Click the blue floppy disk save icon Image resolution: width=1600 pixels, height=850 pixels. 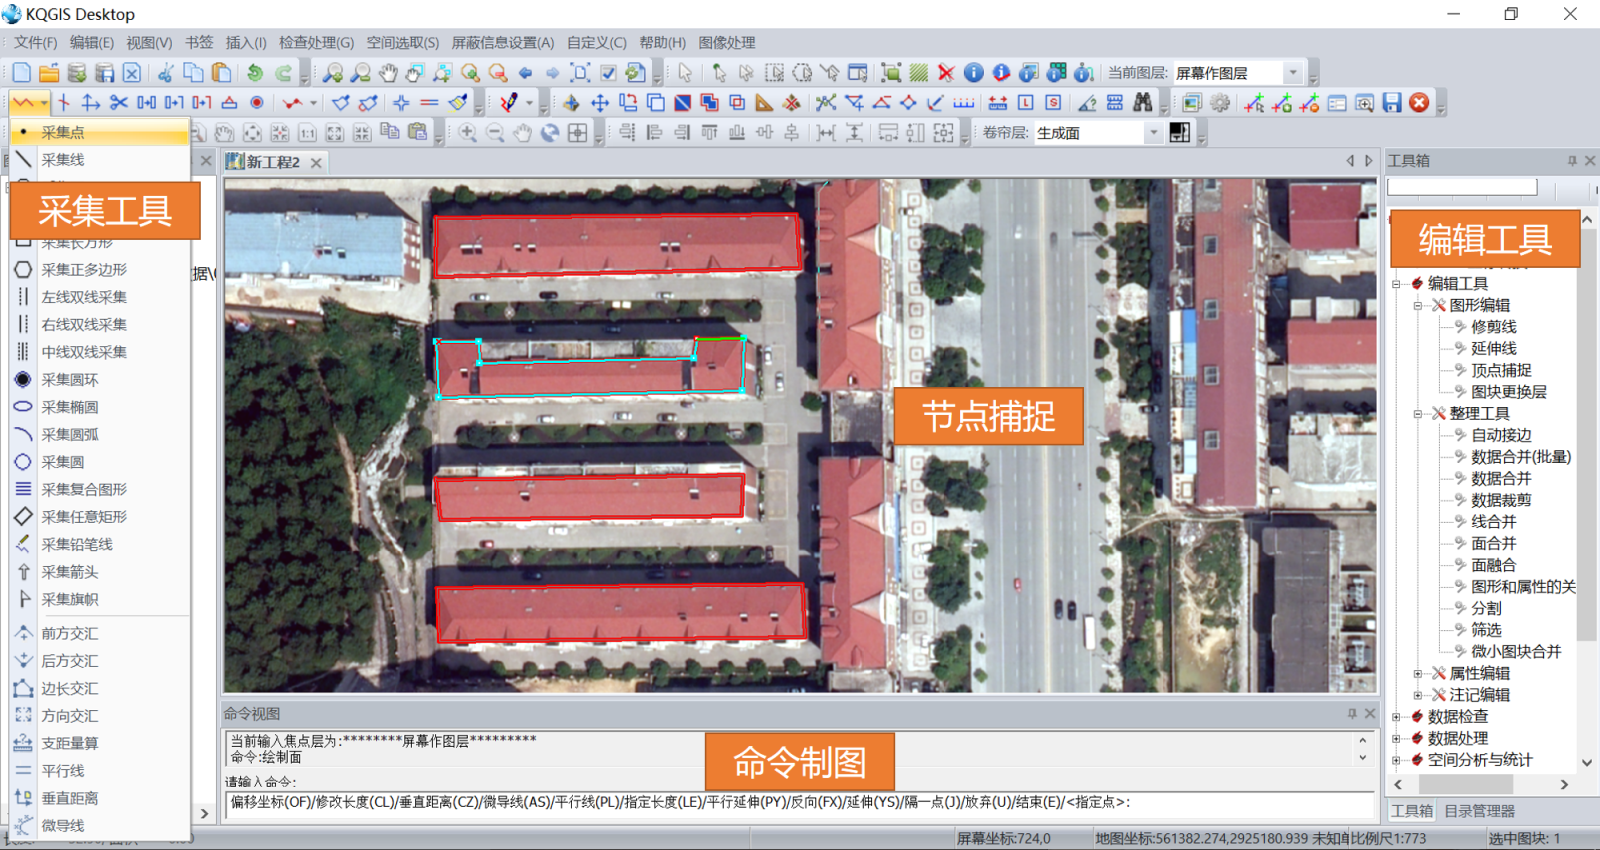click(x=1392, y=103)
